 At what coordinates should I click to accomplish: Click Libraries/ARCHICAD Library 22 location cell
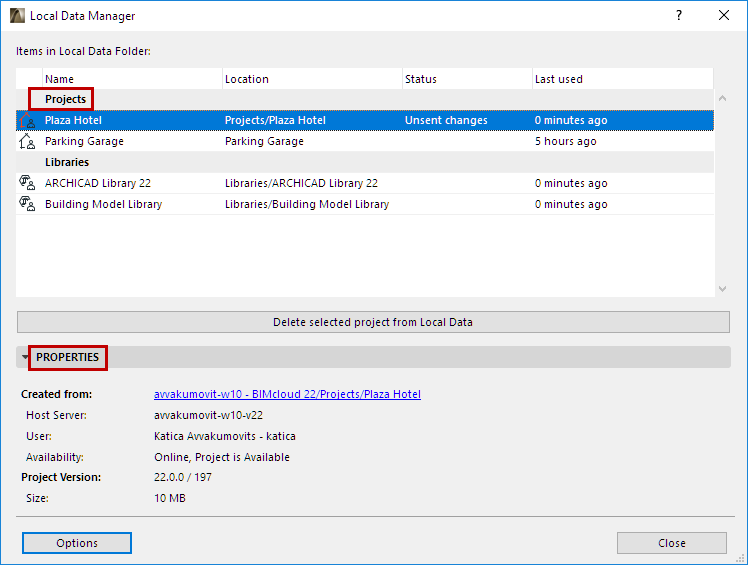[301, 183]
